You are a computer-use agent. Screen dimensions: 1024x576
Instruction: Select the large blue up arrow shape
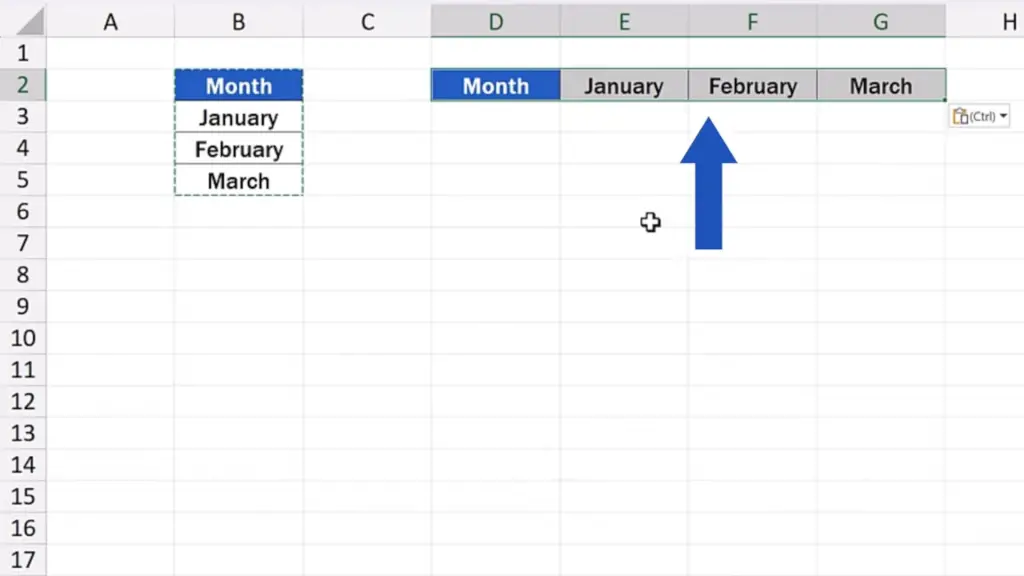[x=709, y=184]
